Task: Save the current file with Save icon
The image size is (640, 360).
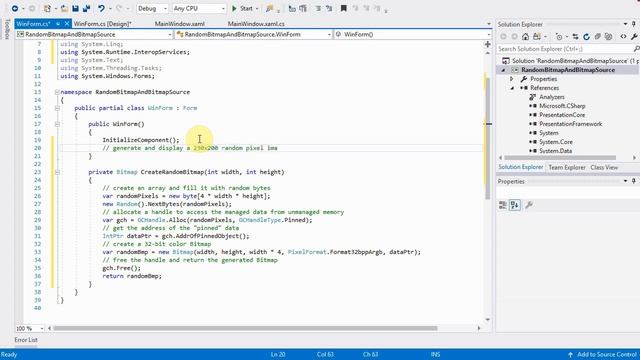Action: pyautogui.click(x=76, y=8)
